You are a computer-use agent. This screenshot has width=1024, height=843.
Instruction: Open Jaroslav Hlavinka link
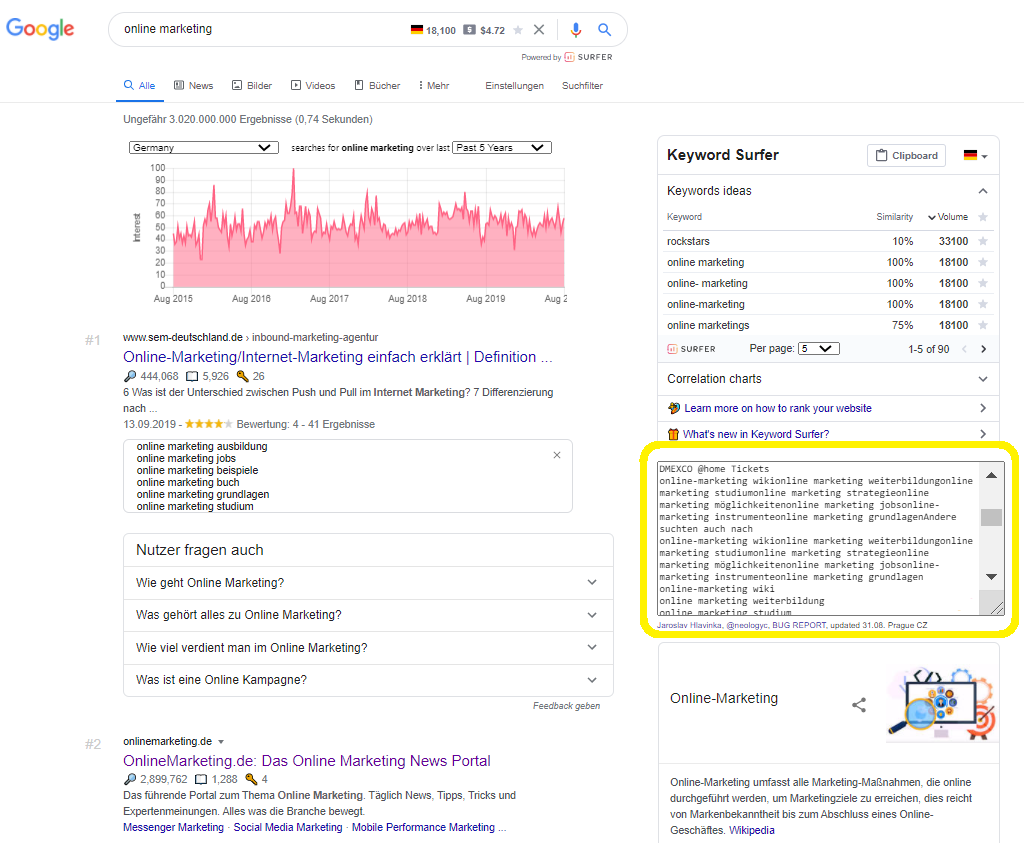(689, 625)
